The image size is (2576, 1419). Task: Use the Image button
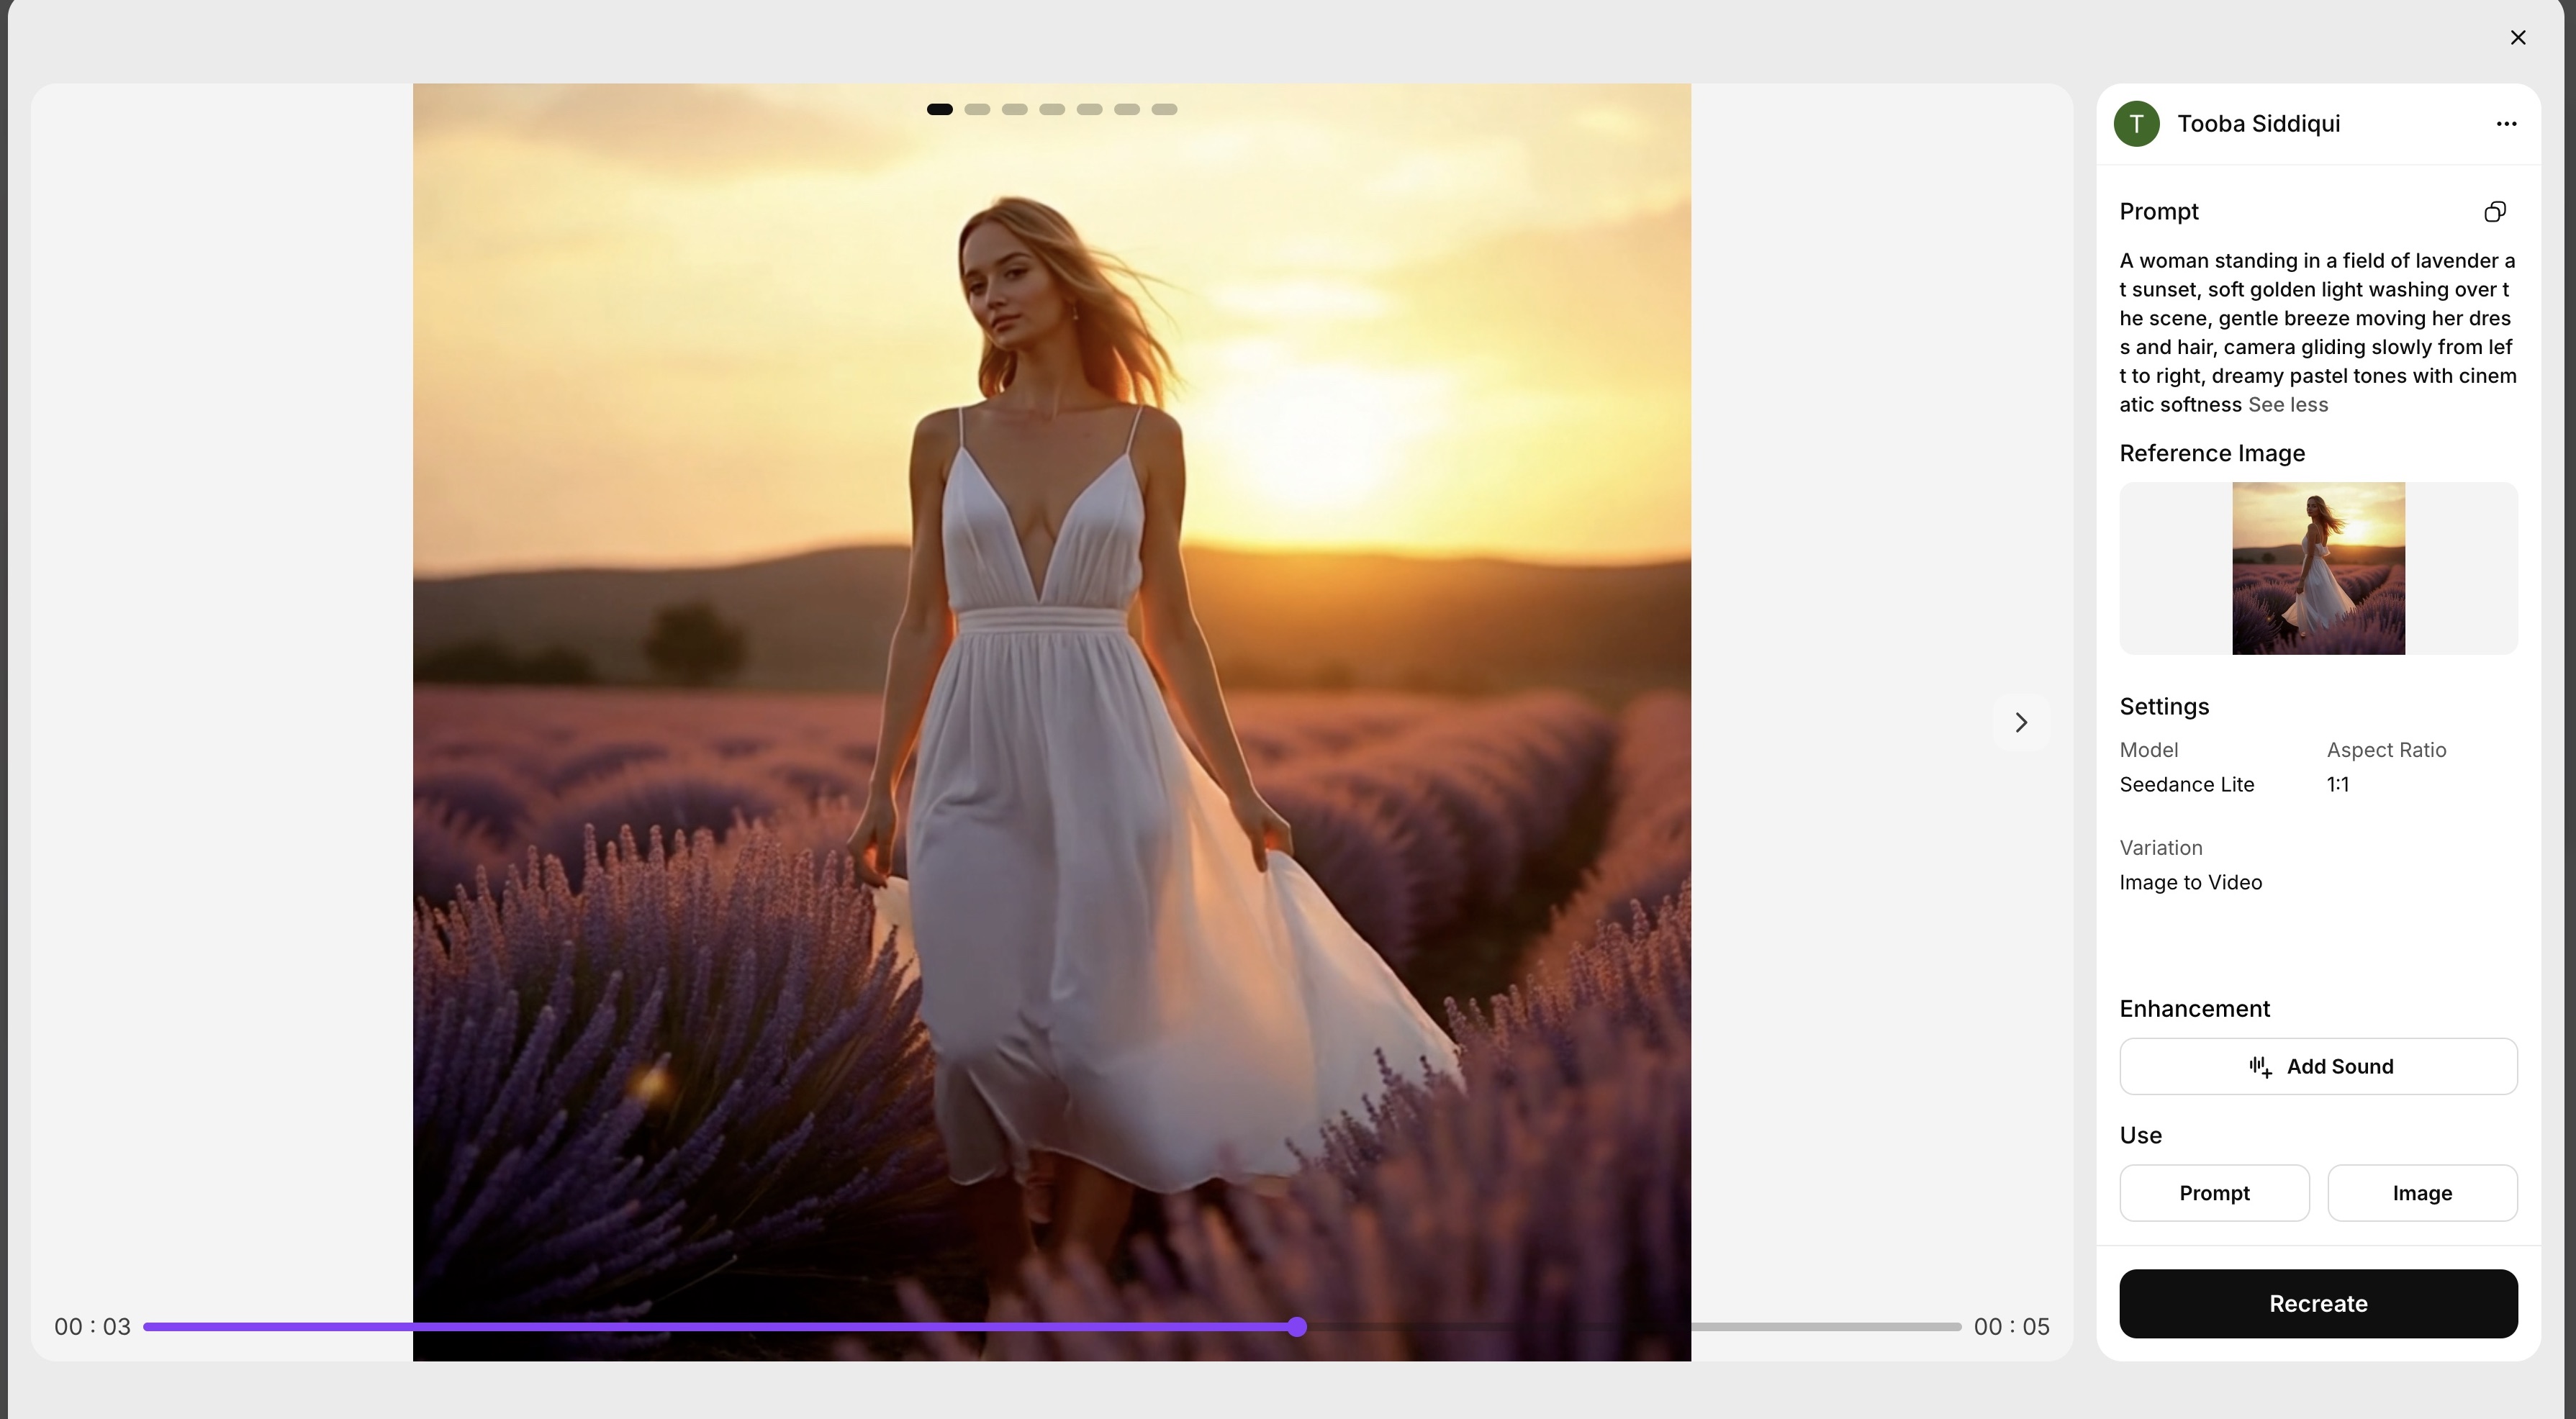(2421, 1193)
